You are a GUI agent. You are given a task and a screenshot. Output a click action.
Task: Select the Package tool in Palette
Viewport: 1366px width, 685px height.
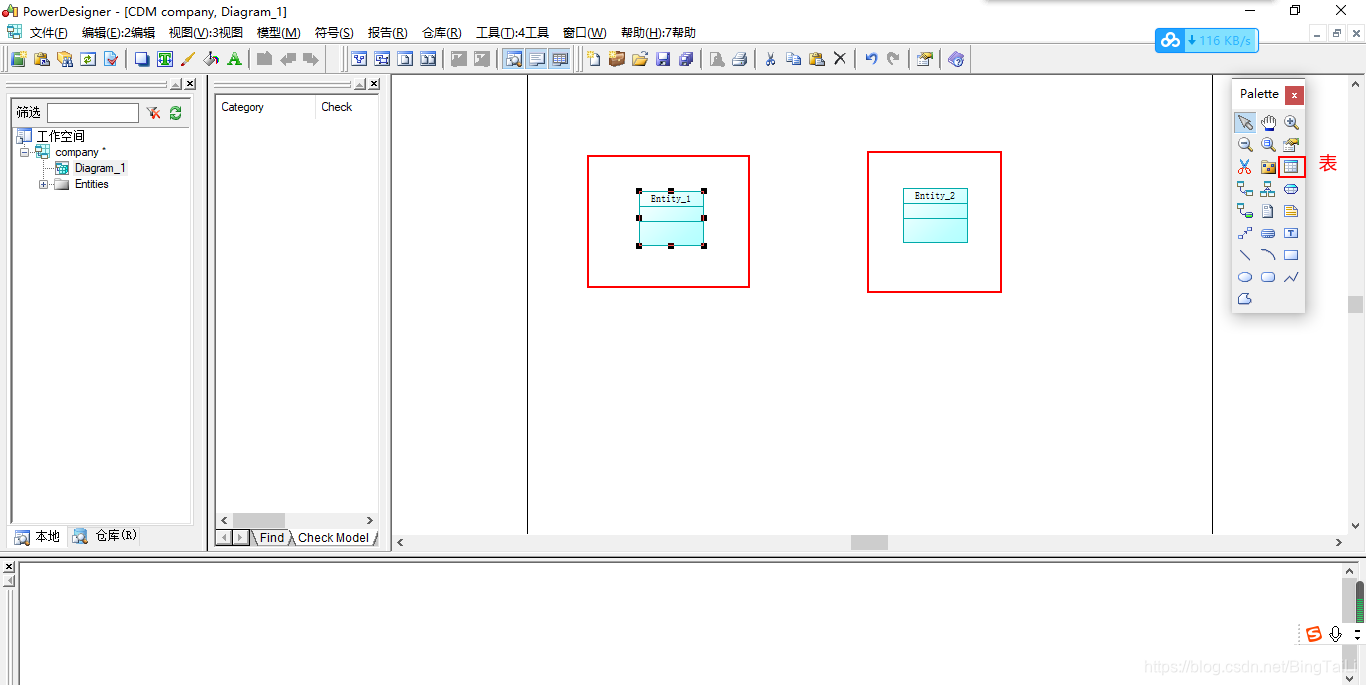pyautogui.click(x=1268, y=167)
